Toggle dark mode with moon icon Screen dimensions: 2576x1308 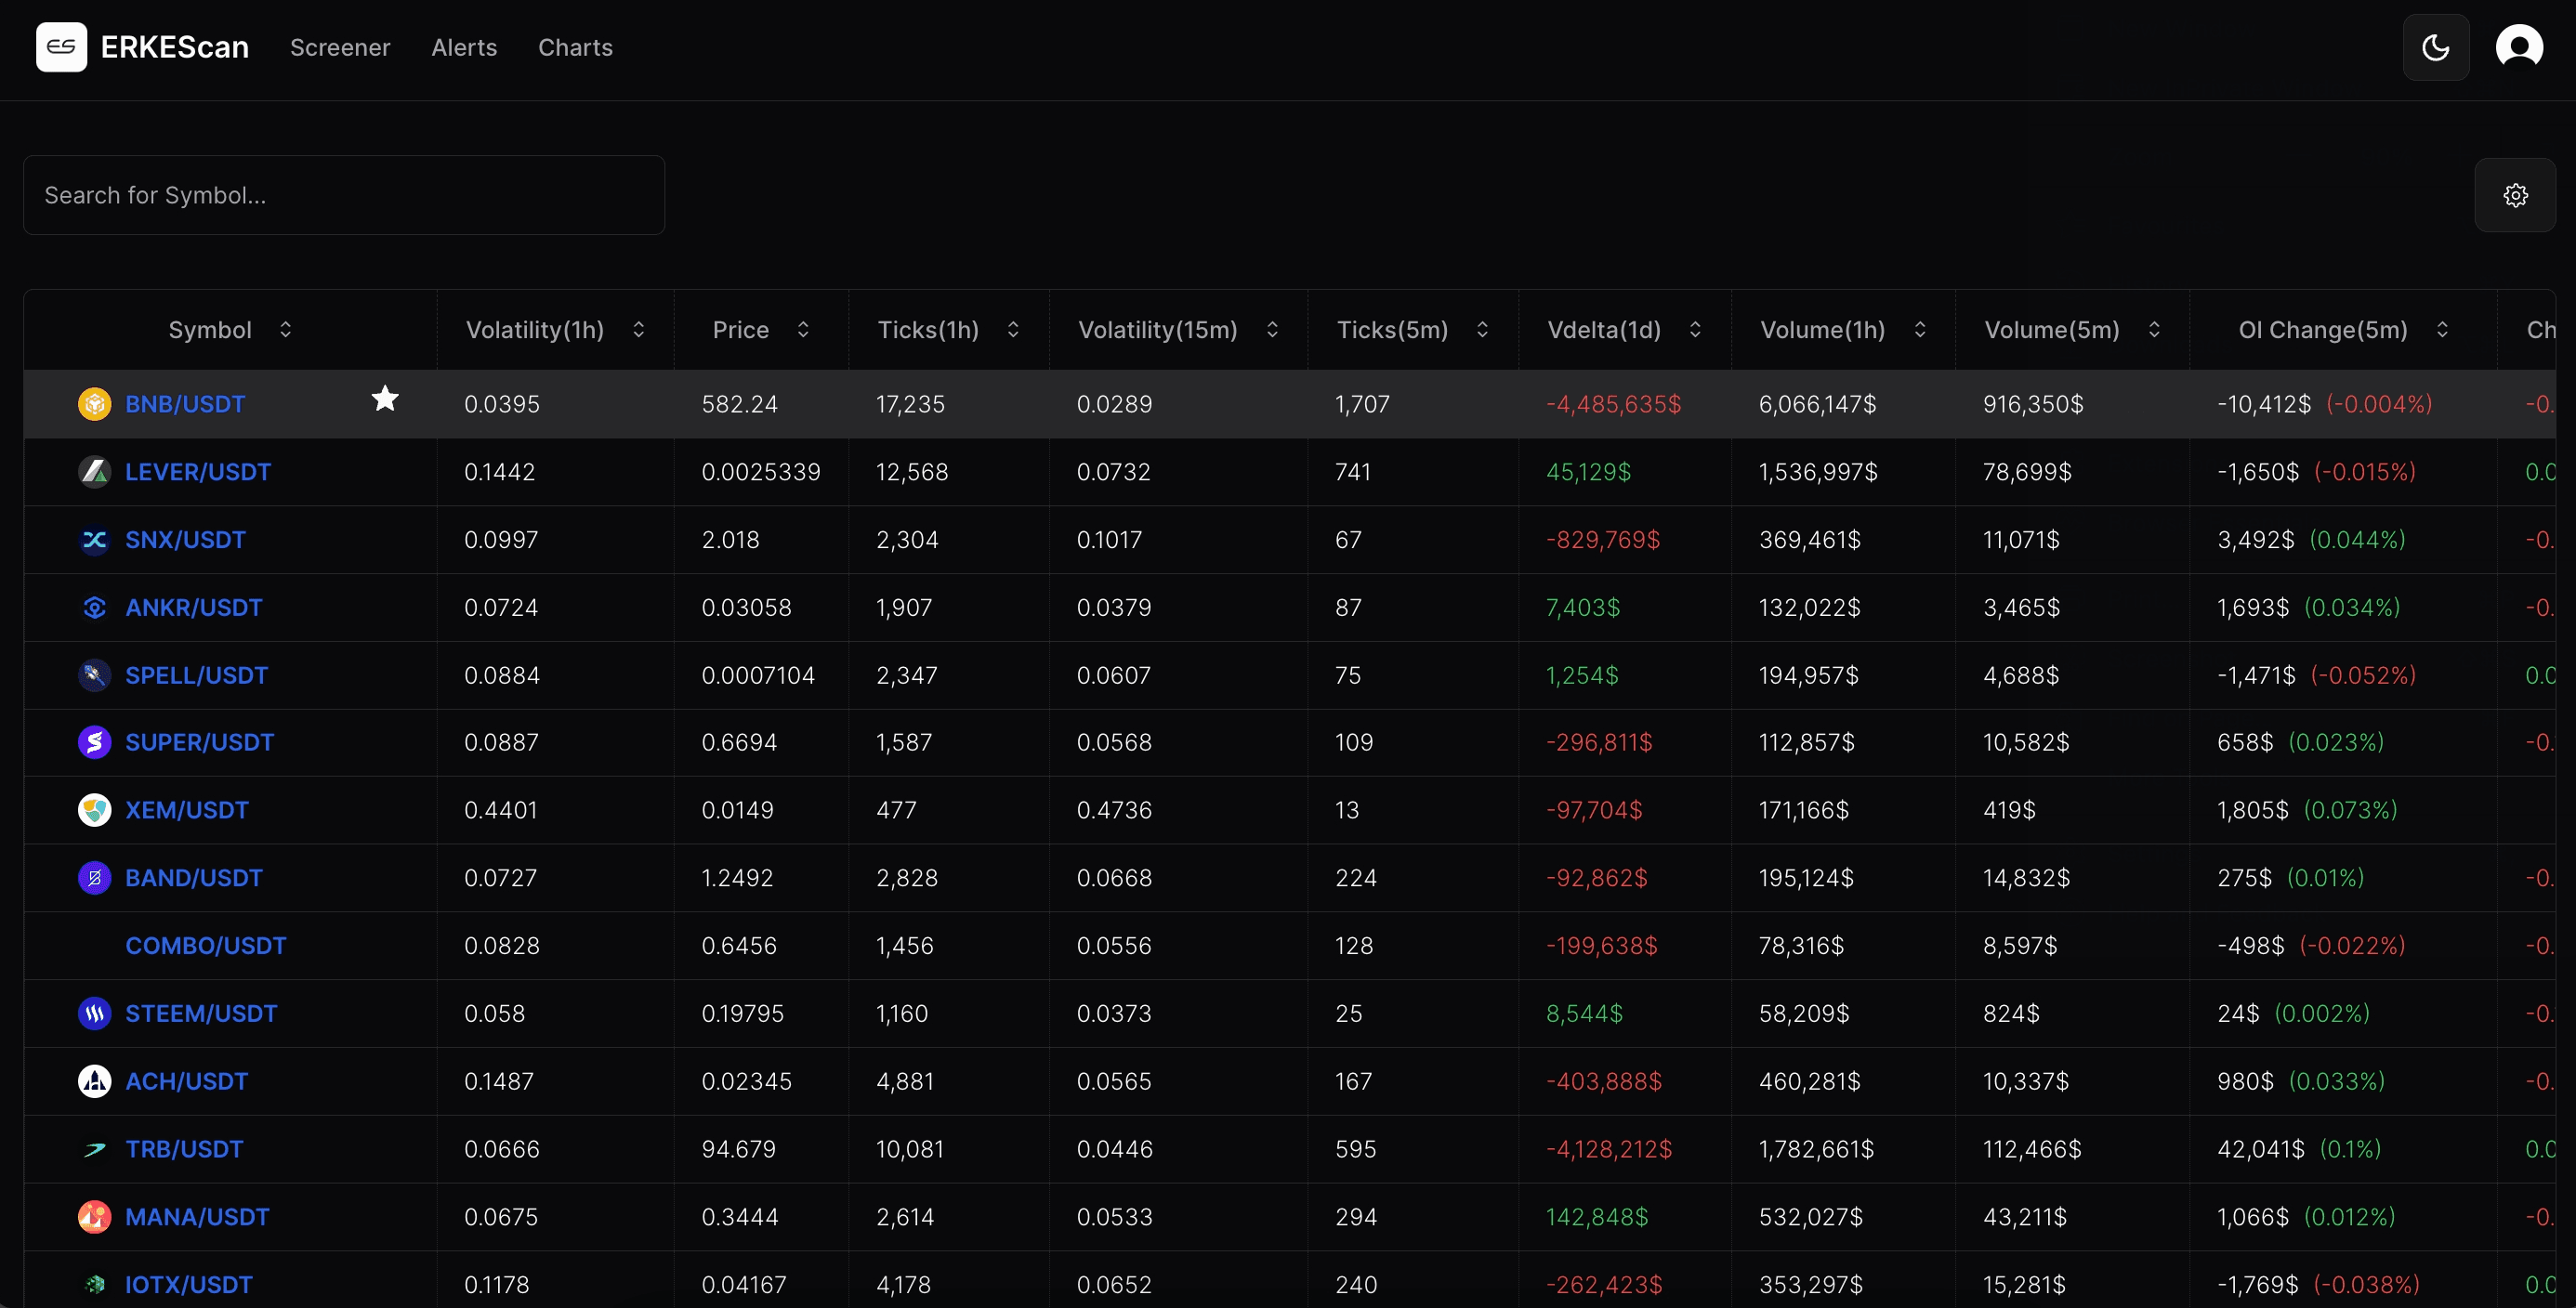2436,47
